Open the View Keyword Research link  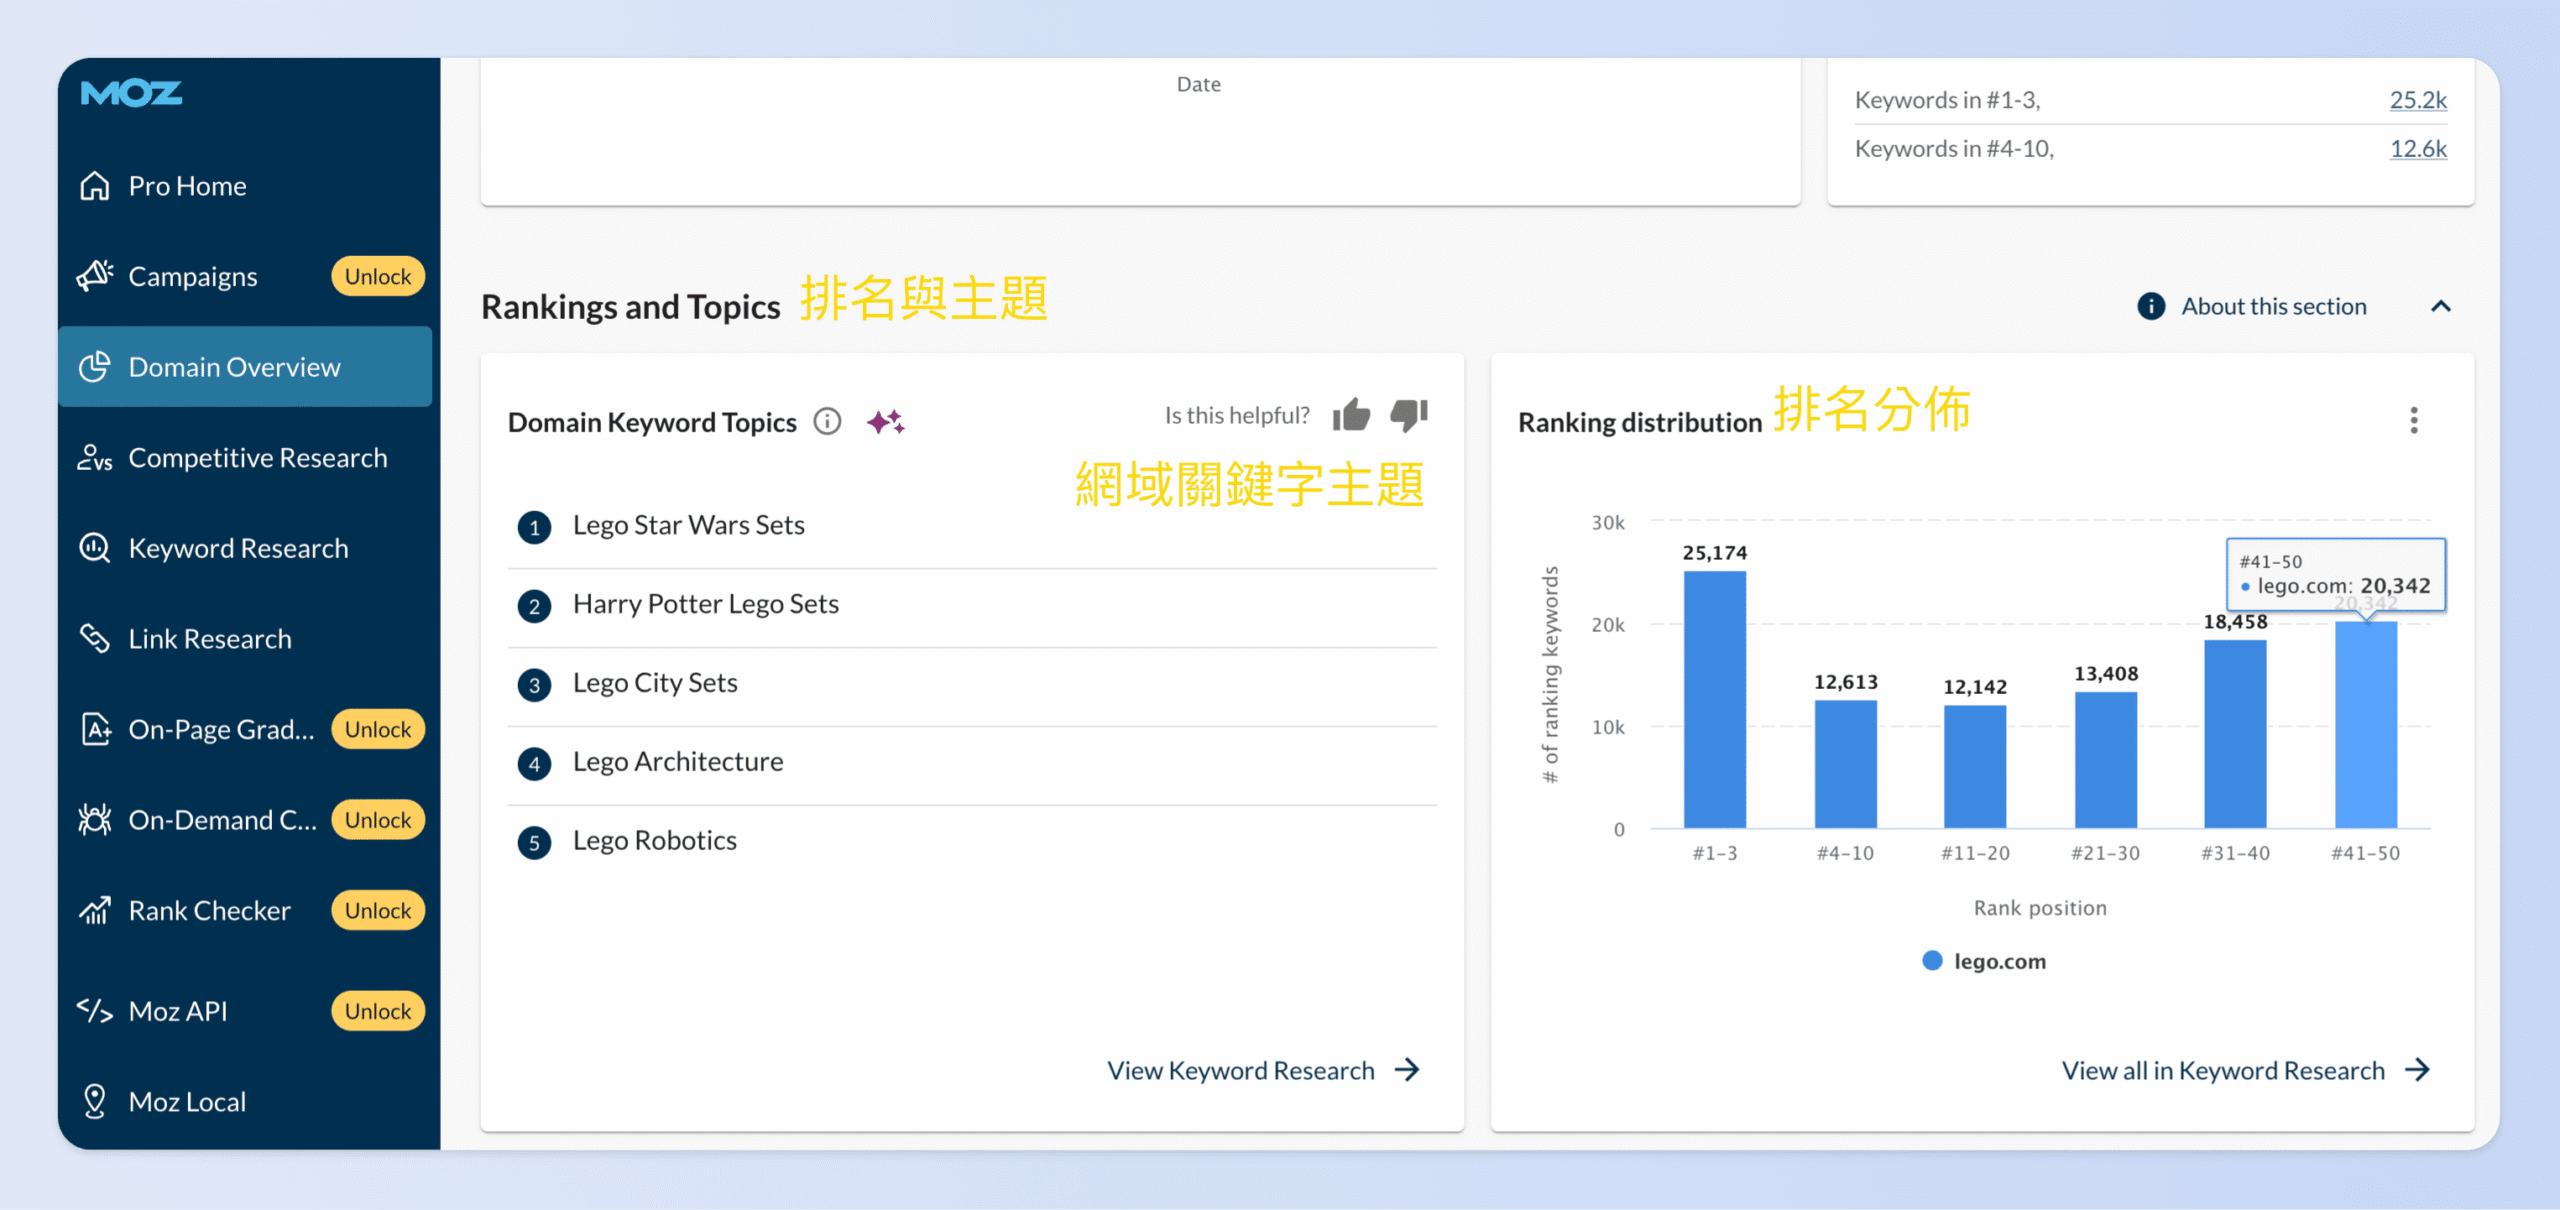(1240, 1070)
